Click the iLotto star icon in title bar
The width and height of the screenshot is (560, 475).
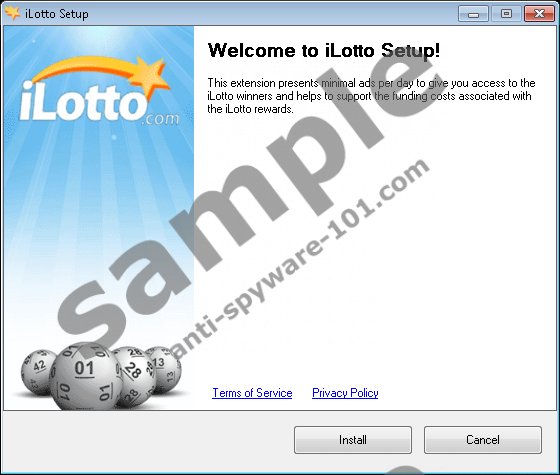[x=12, y=13]
